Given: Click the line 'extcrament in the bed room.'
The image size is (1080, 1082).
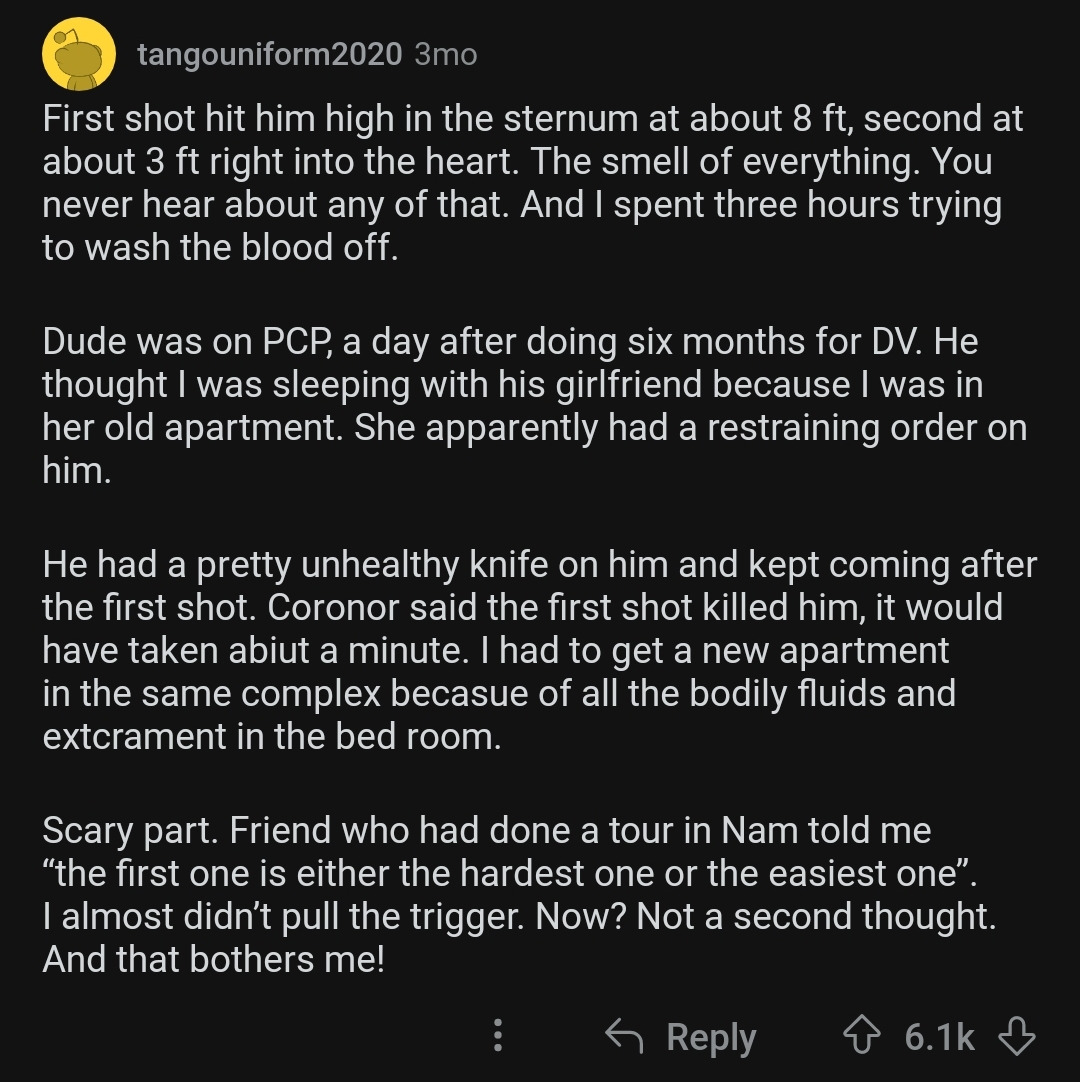Looking at the screenshot, I should coord(271,736).
